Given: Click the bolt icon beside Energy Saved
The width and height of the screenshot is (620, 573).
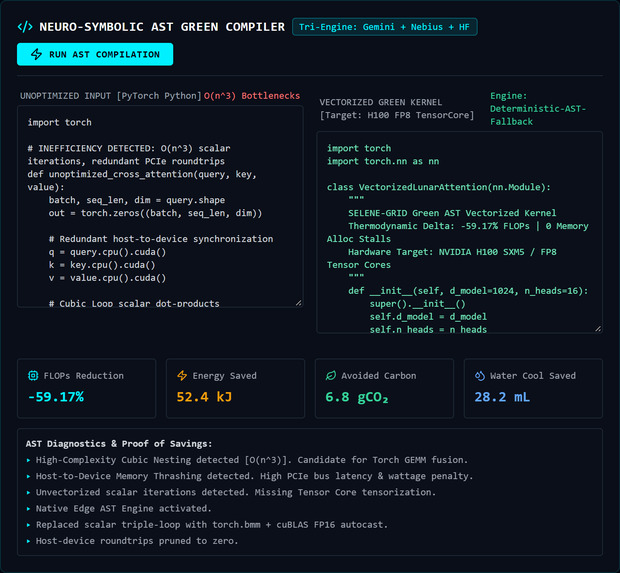Looking at the screenshot, I should coord(182,375).
